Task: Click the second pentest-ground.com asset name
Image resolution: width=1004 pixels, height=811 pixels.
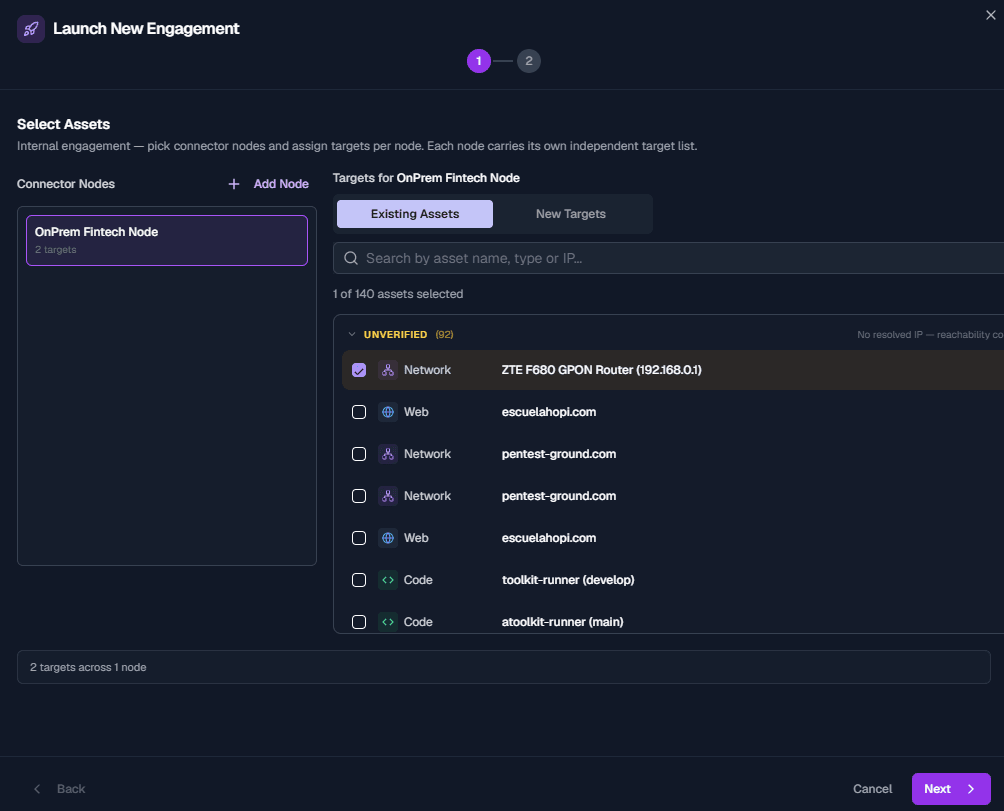Action: click(x=558, y=496)
